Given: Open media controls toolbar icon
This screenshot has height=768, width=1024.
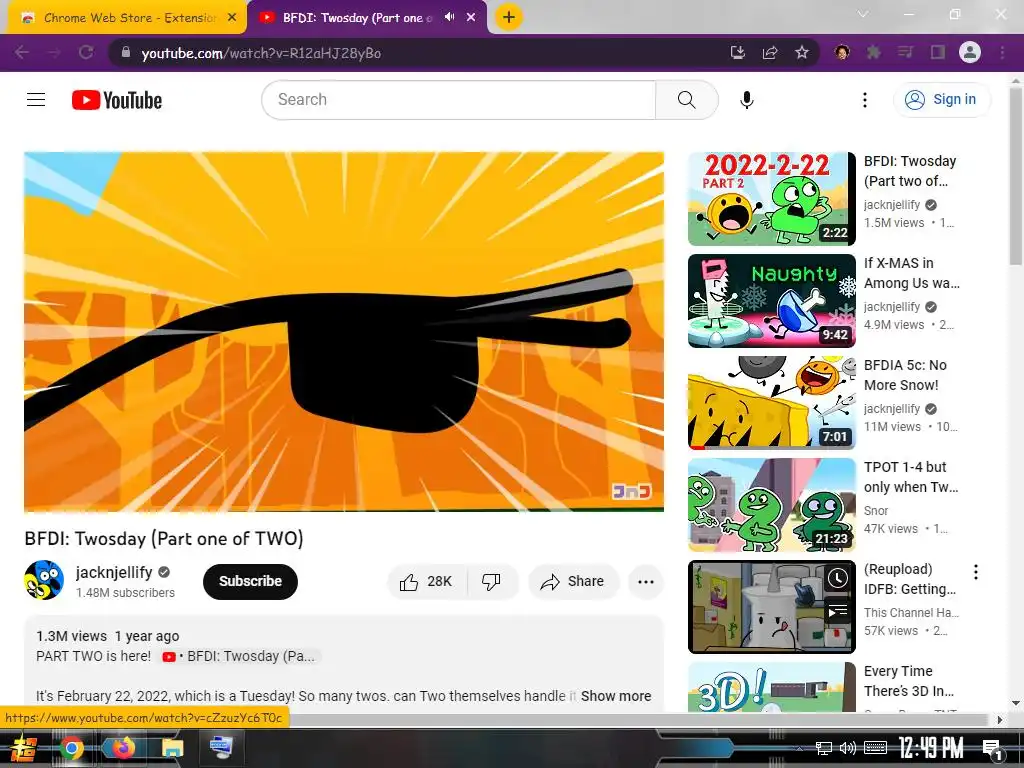Looking at the screenshot, I should coord(905,52).
